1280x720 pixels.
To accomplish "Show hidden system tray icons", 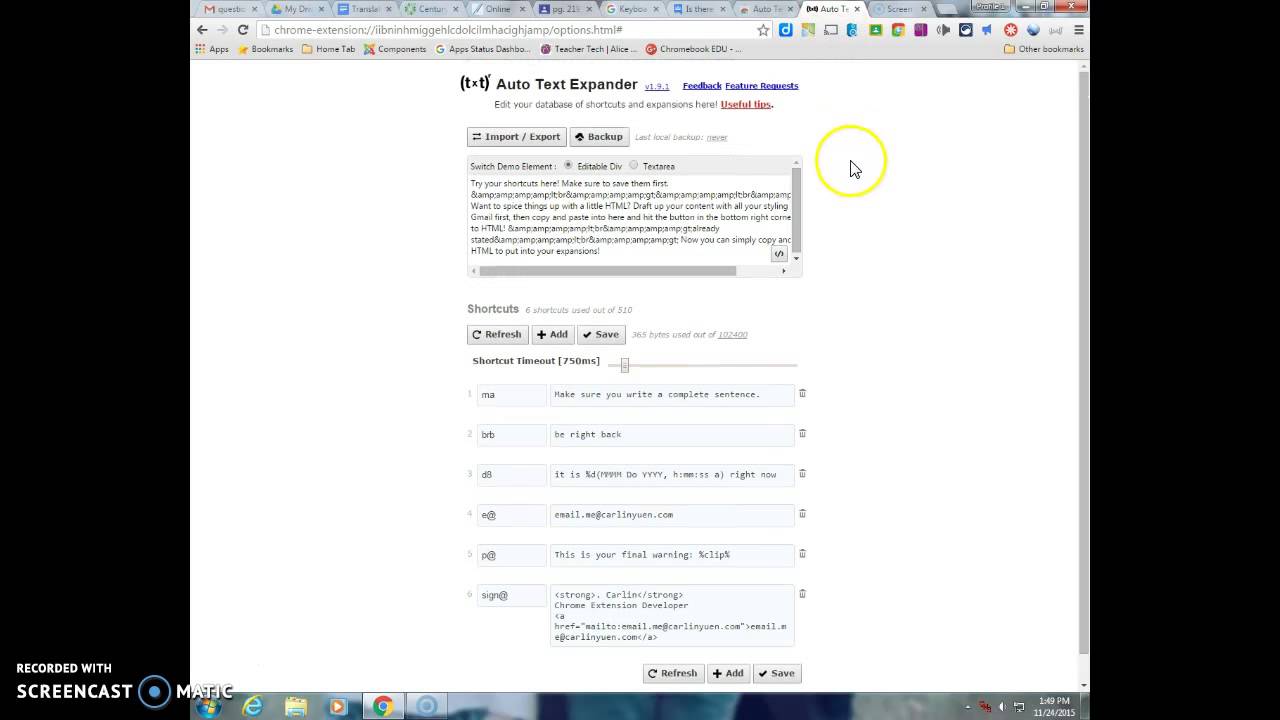I will (x=968, y=707).
